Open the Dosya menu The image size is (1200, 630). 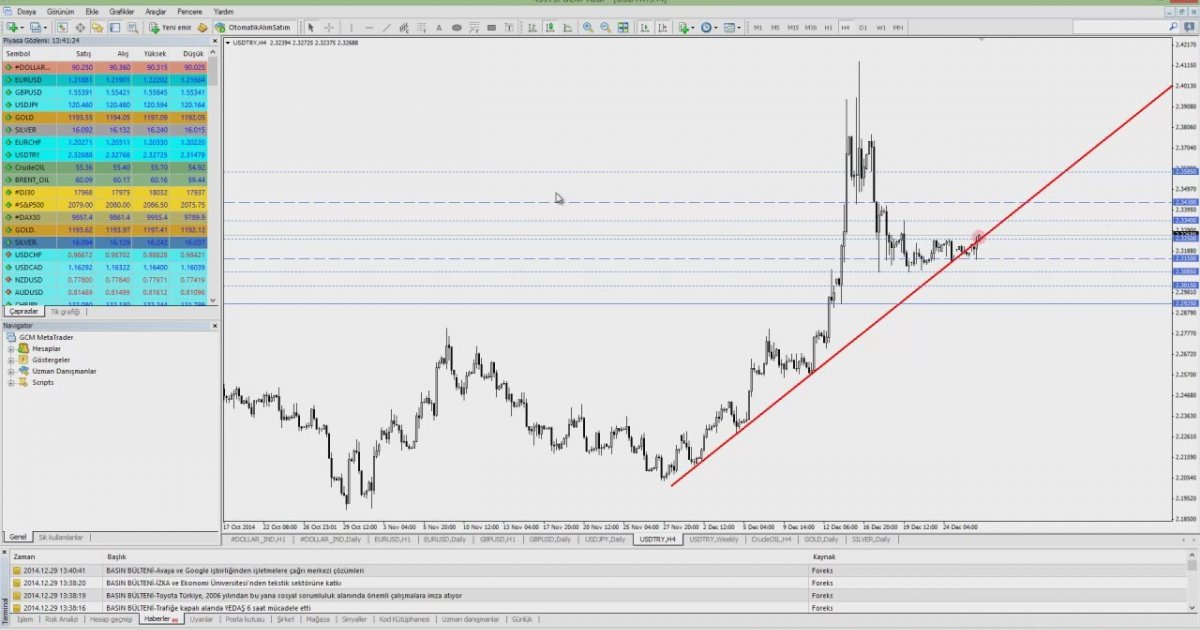tap(26, 11)
